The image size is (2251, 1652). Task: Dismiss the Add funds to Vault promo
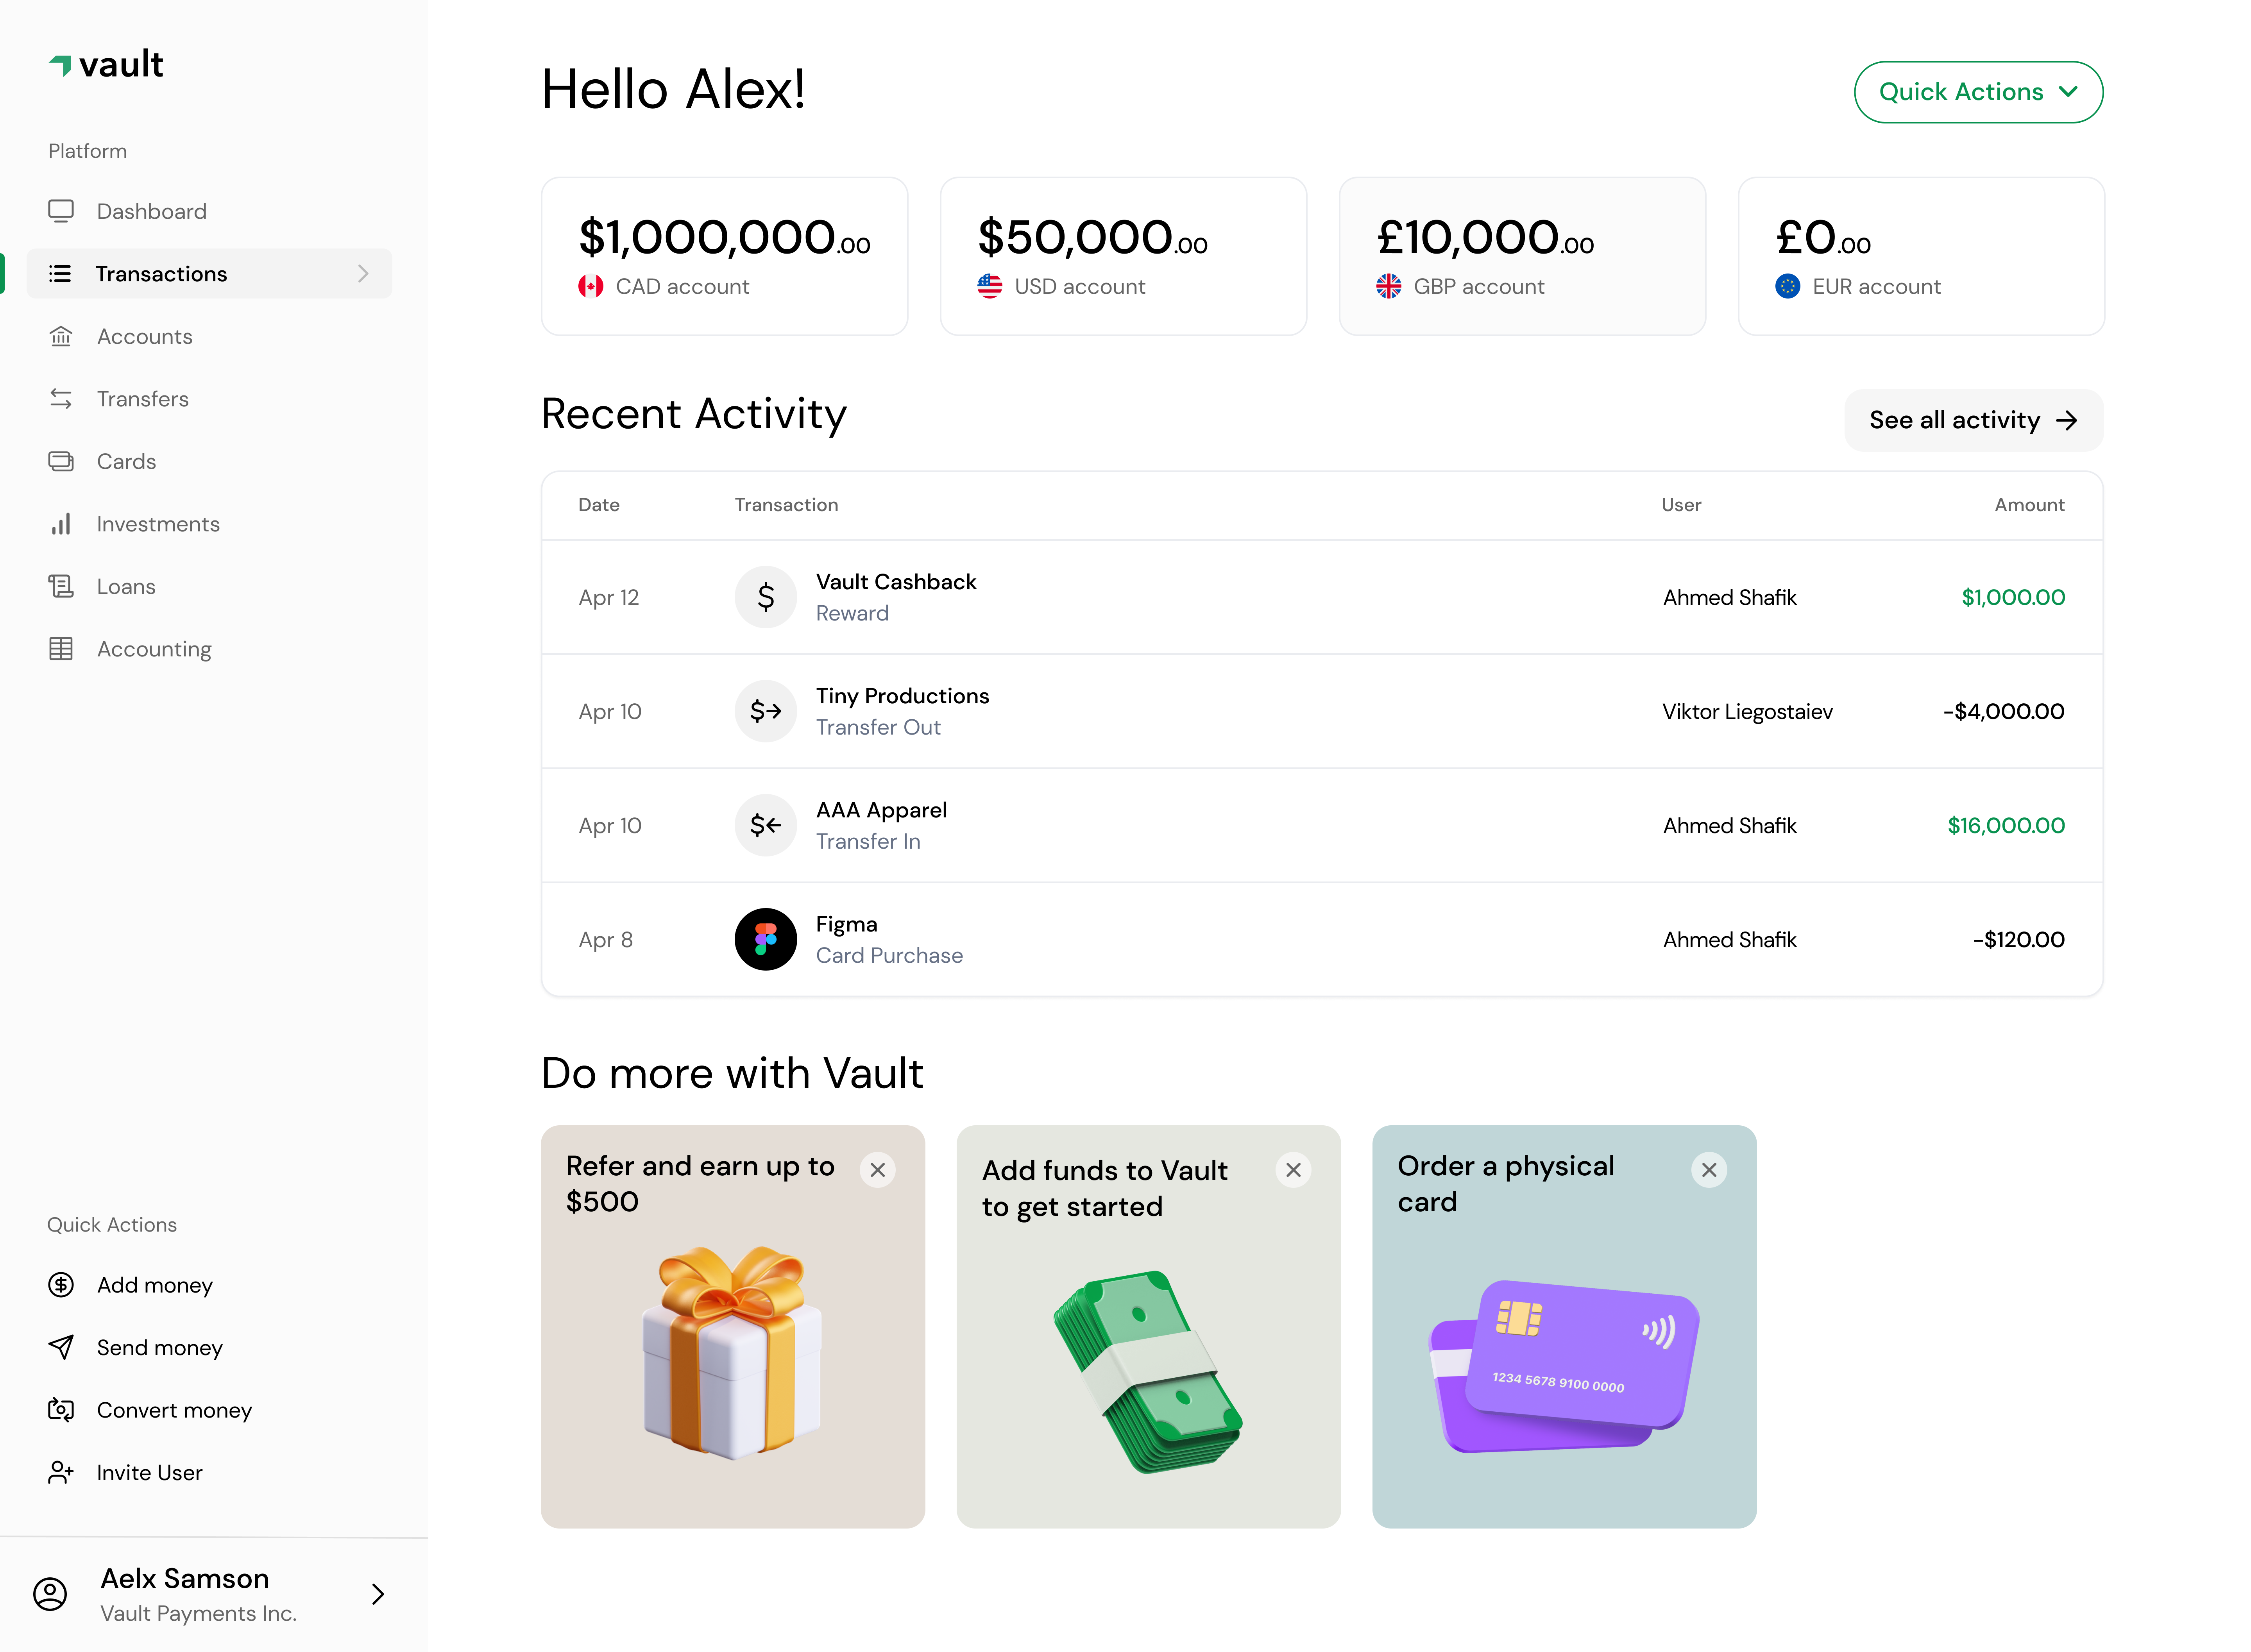pos(1294,1170)
